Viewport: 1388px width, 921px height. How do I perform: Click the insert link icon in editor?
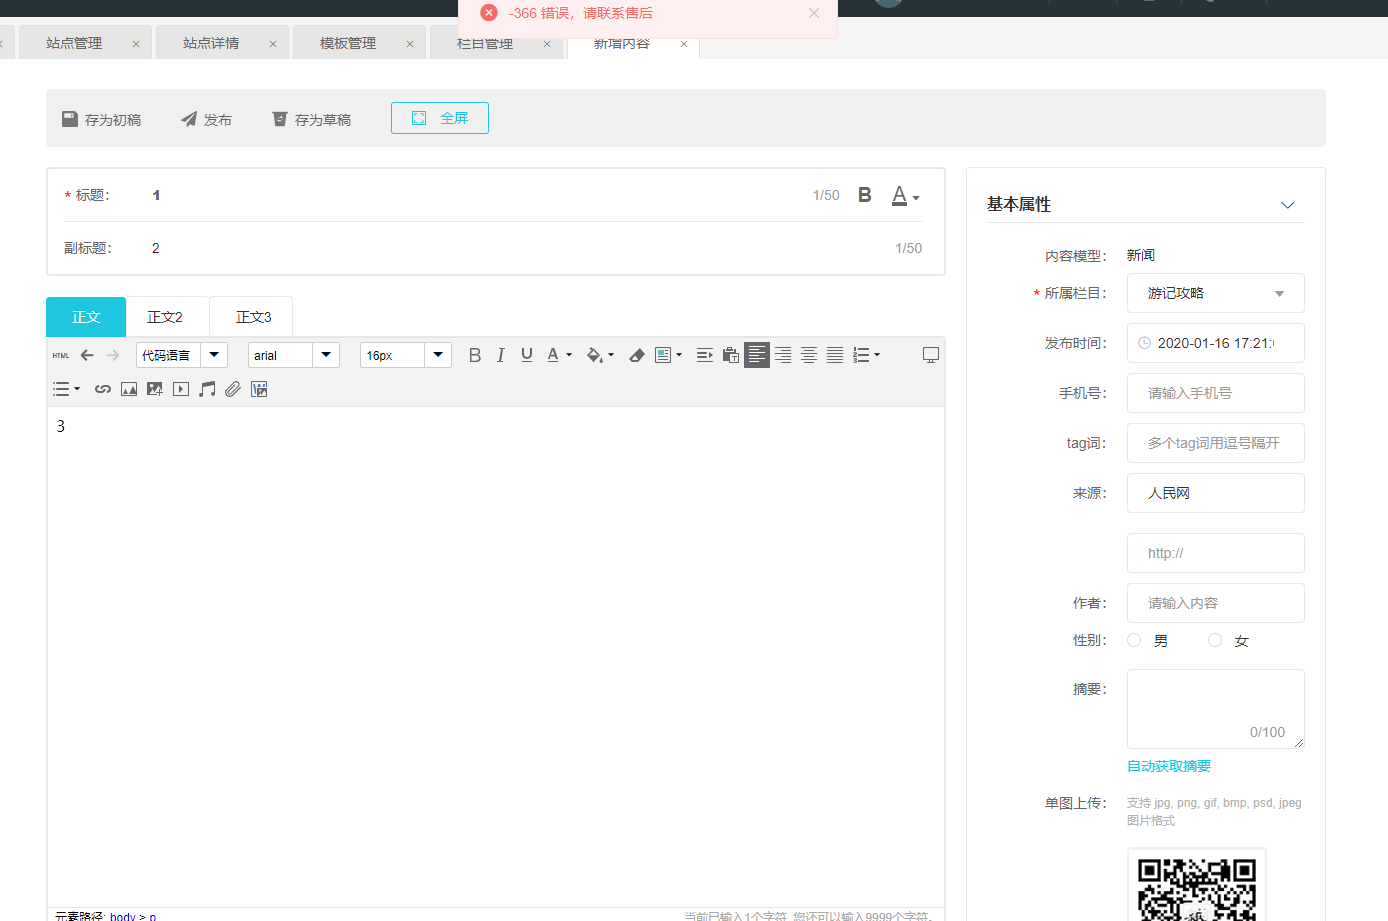coord(102,389)
